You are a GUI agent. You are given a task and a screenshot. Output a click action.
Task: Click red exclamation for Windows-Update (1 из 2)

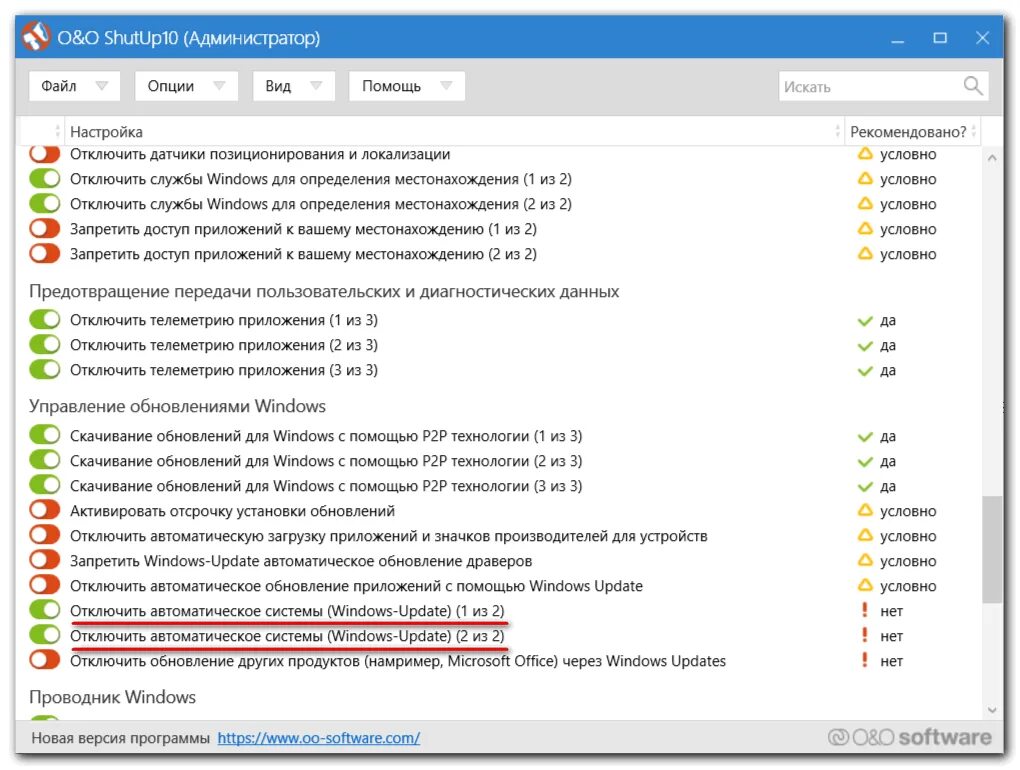tap(865, 611)
